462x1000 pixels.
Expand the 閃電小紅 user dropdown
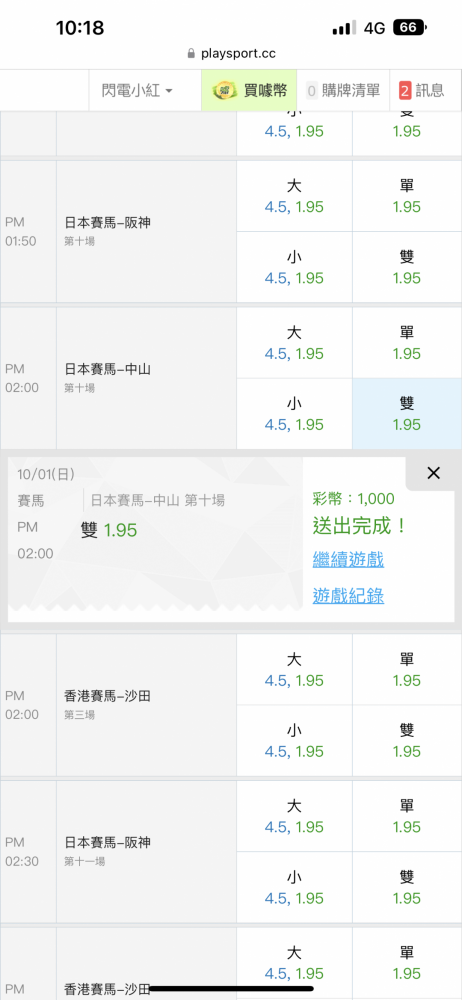click(137, 91)
